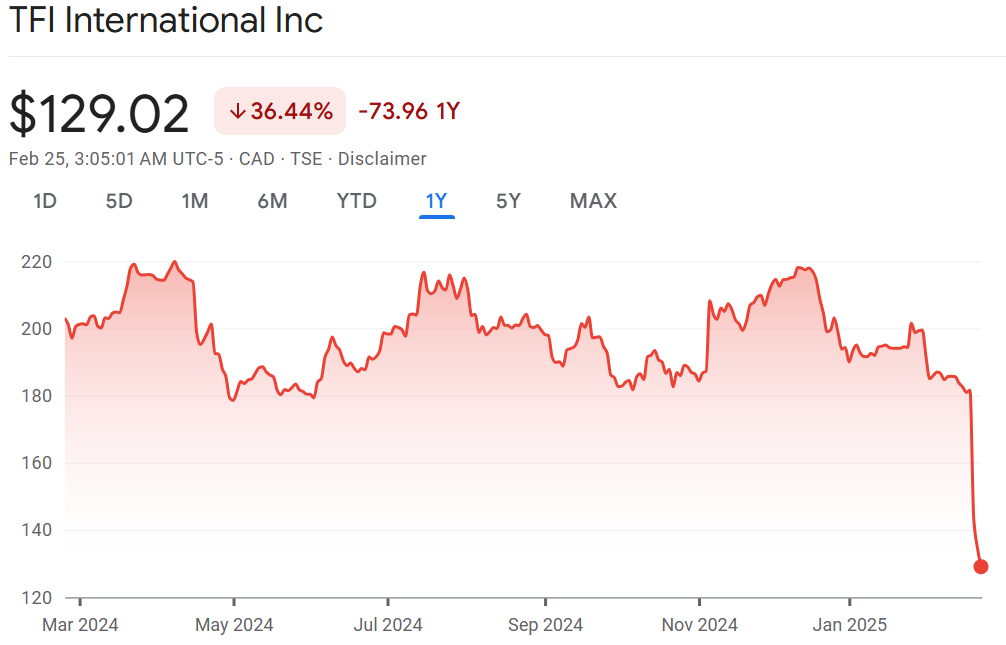Click the Mar 2024 axis label

pos(80,625)
